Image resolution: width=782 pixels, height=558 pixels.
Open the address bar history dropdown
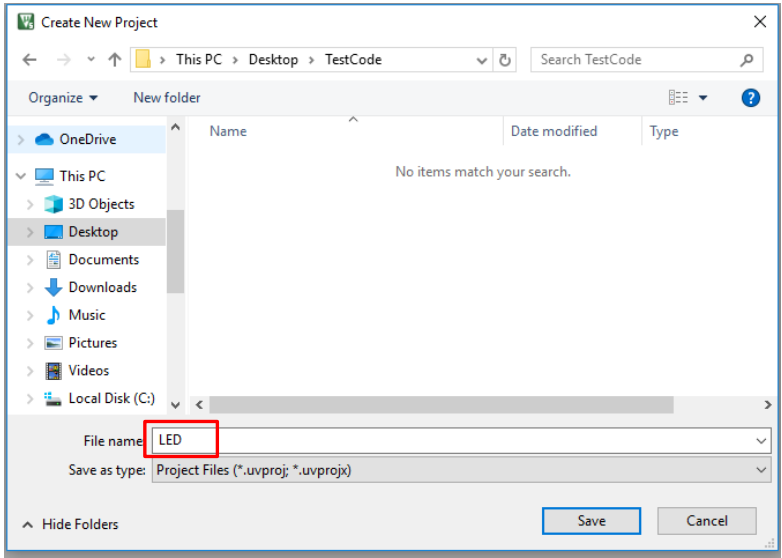(x=484, y=60)
